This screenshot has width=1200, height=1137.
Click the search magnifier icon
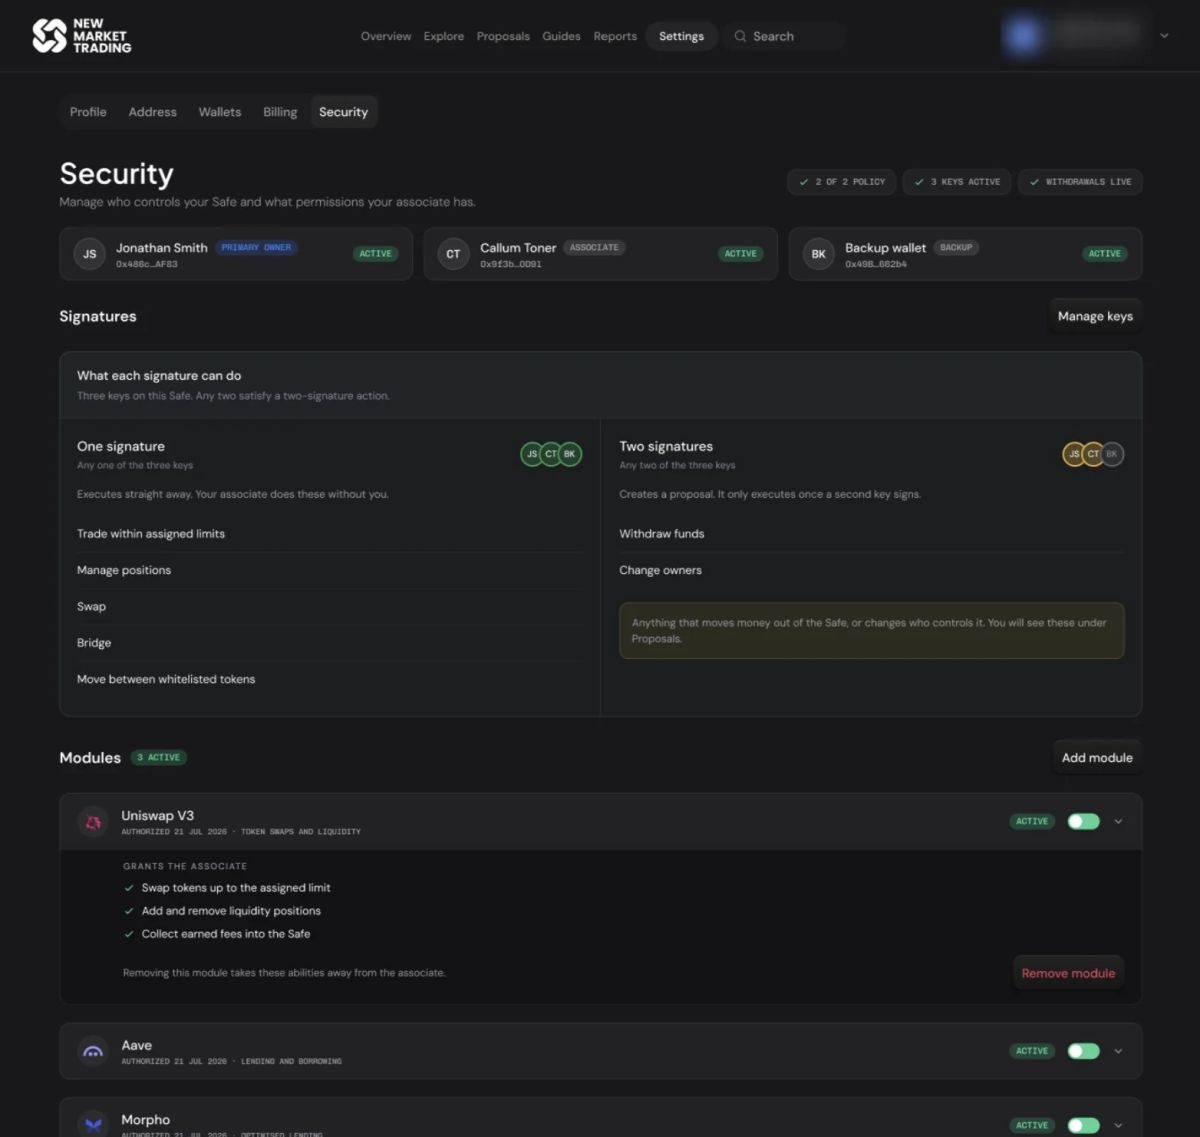[x=740, y=36]
